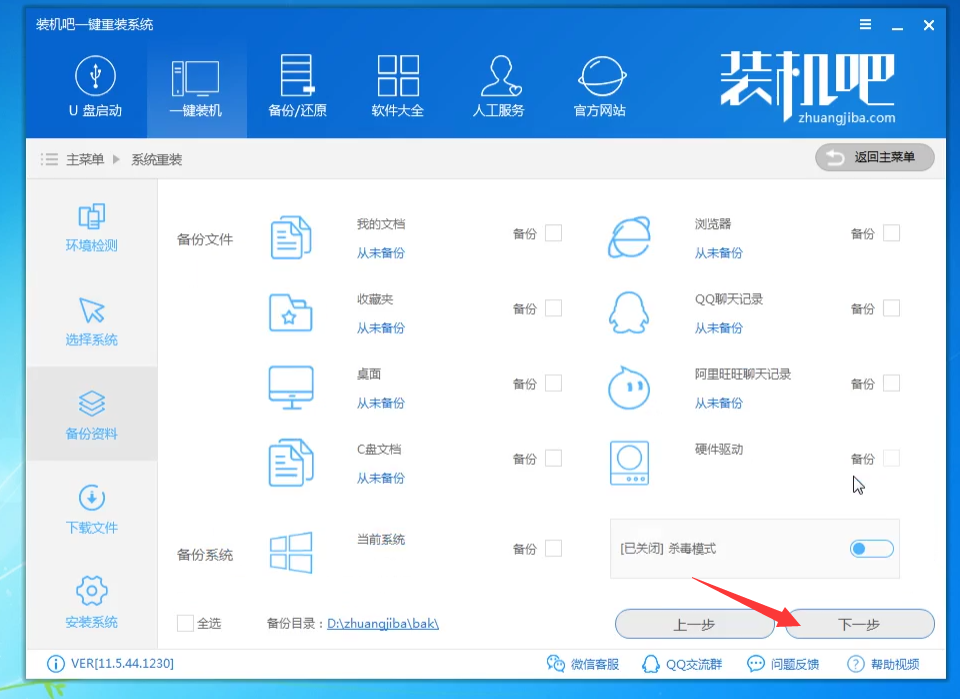Check the 我的文档 backup checkbox
960x699 pixels.
tap(553, 233)
